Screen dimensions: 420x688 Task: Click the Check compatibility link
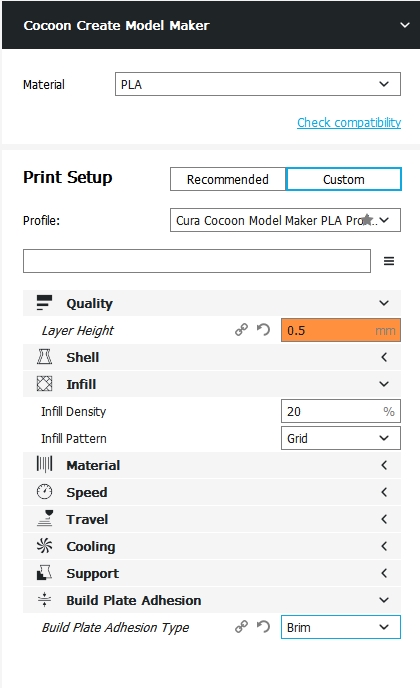[349, 122]
